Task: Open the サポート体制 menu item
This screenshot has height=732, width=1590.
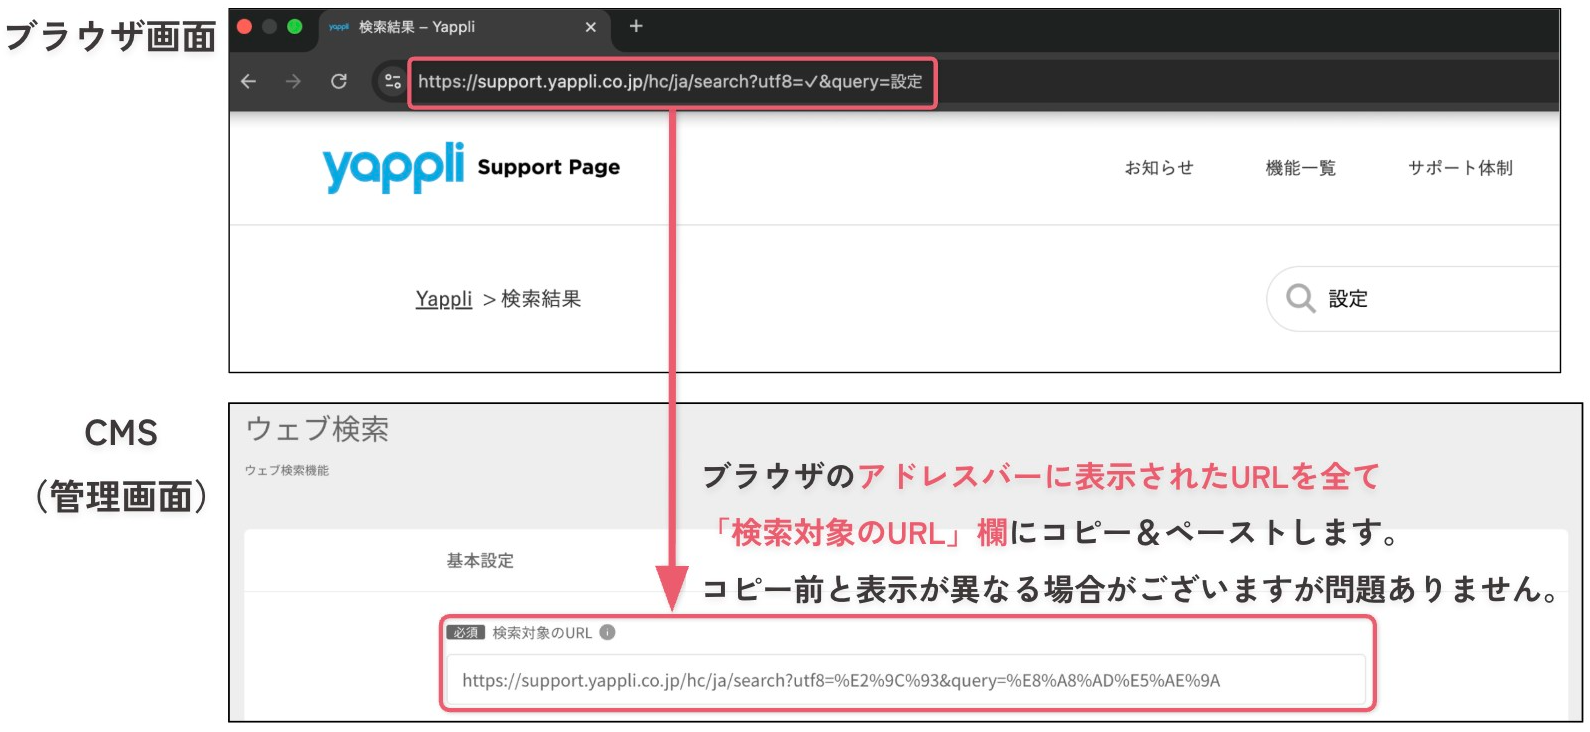Action: (1460, 168)
